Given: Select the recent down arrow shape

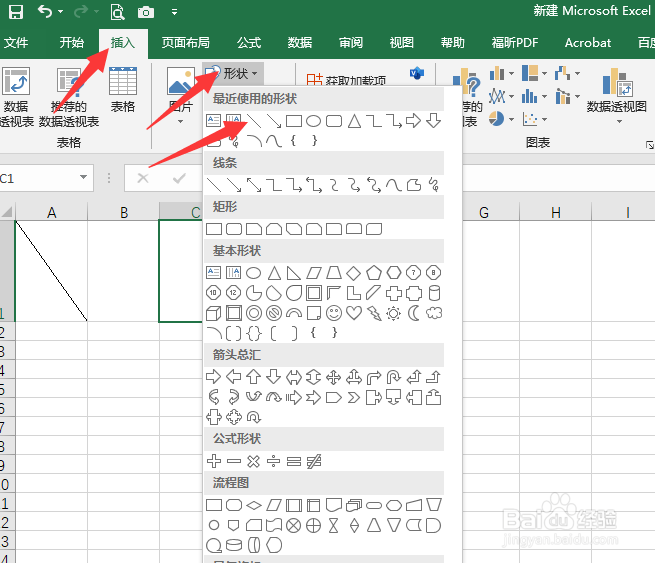Looking at the screenshot, I should [x=434, y=121].
